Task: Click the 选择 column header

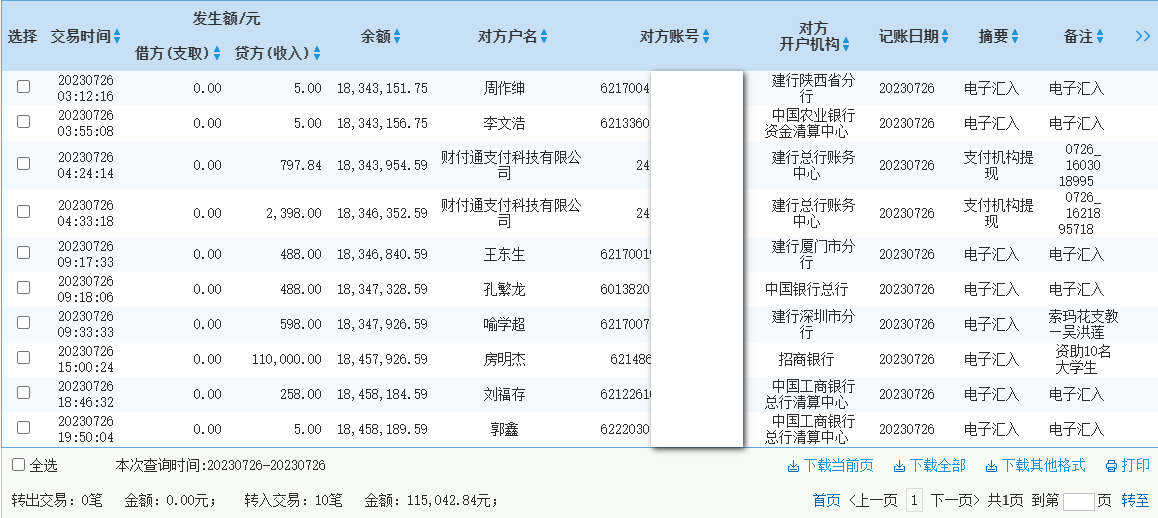Action: click(x=23, y=36)
